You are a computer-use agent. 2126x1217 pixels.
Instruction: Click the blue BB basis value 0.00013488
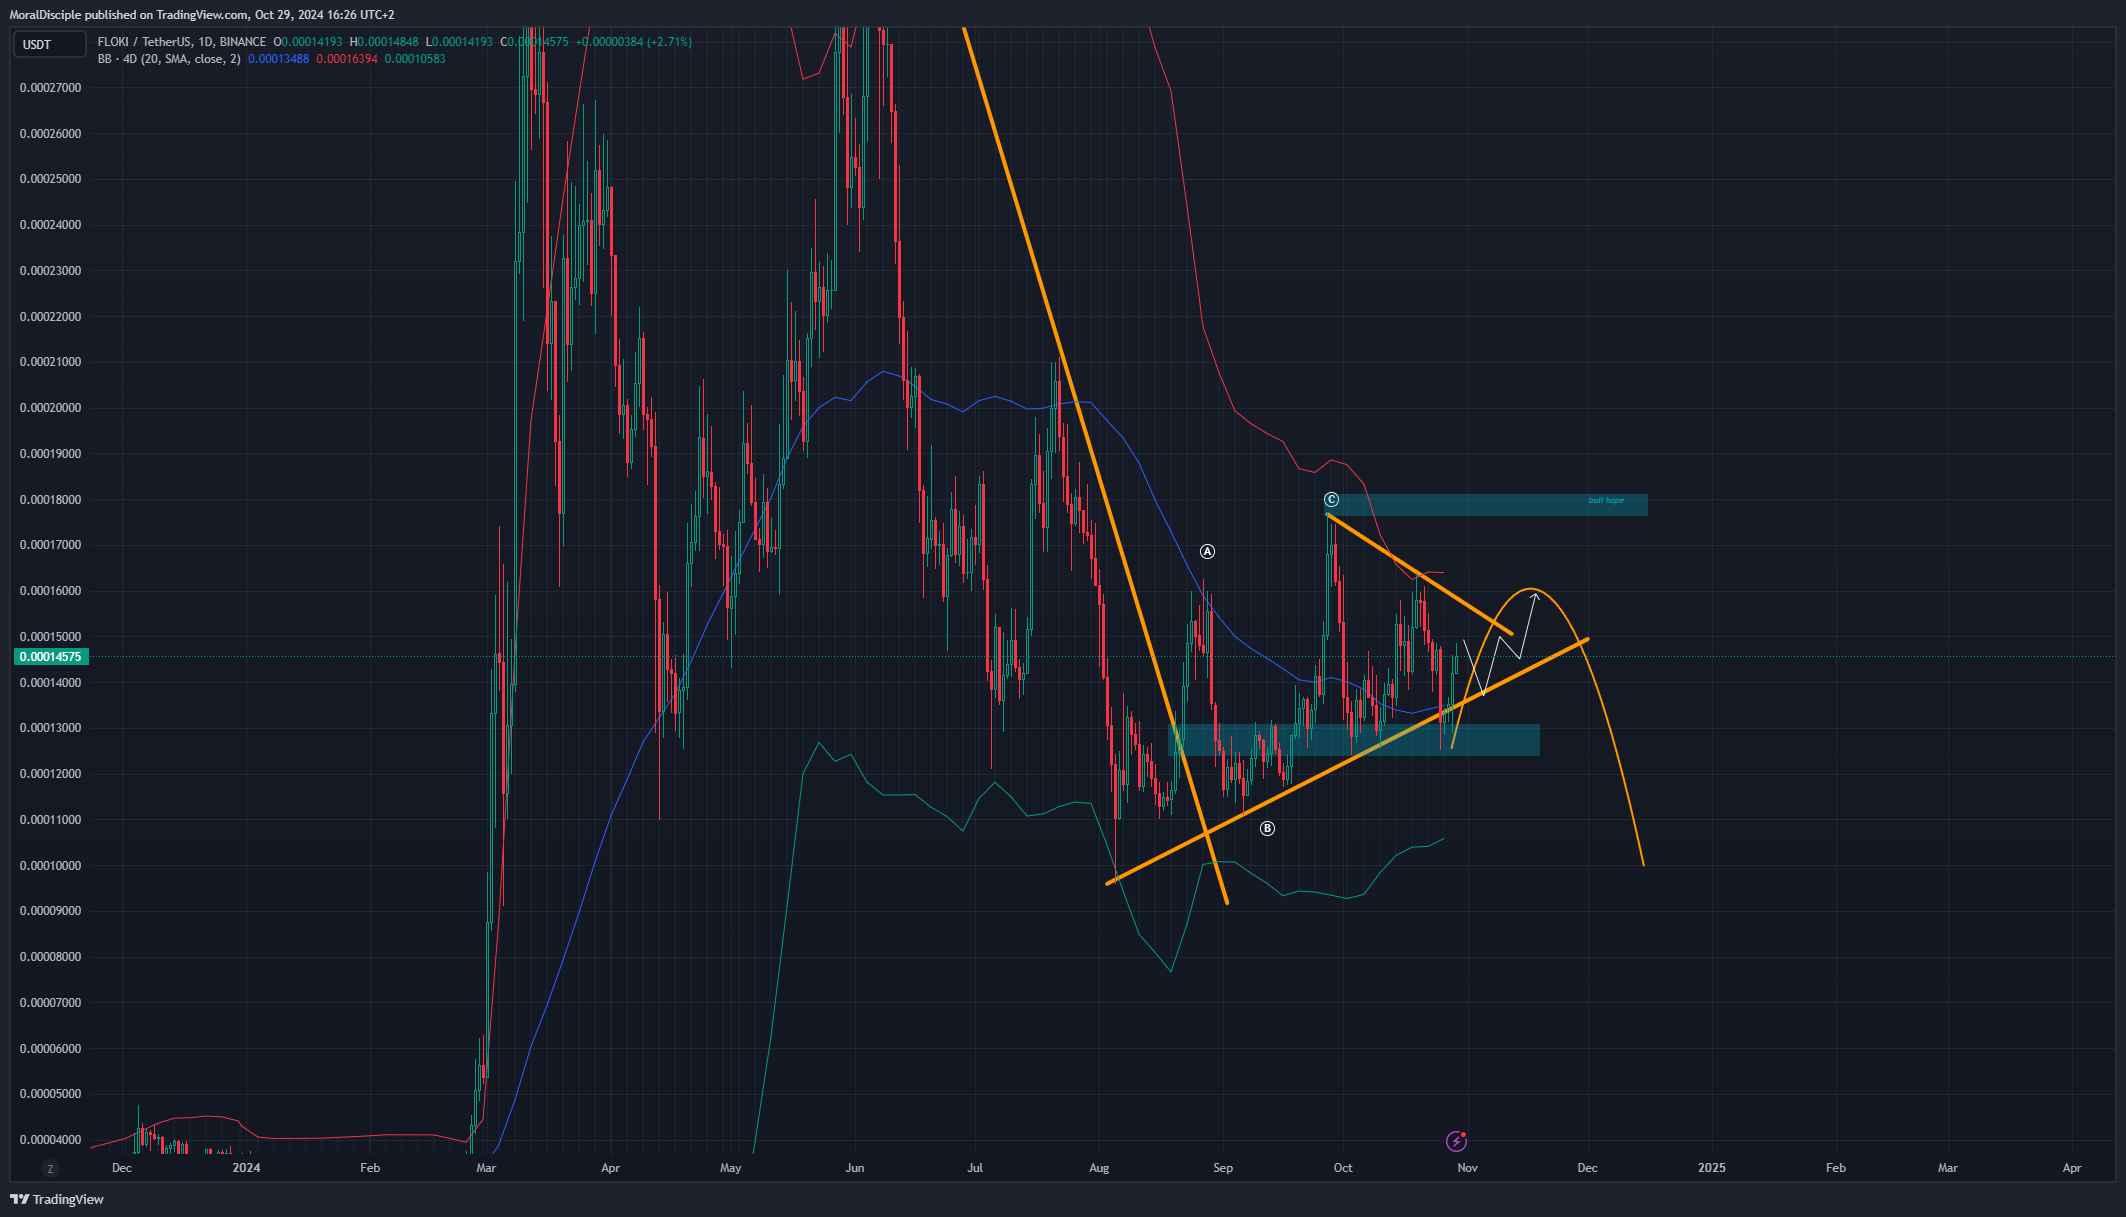[278, 59]
